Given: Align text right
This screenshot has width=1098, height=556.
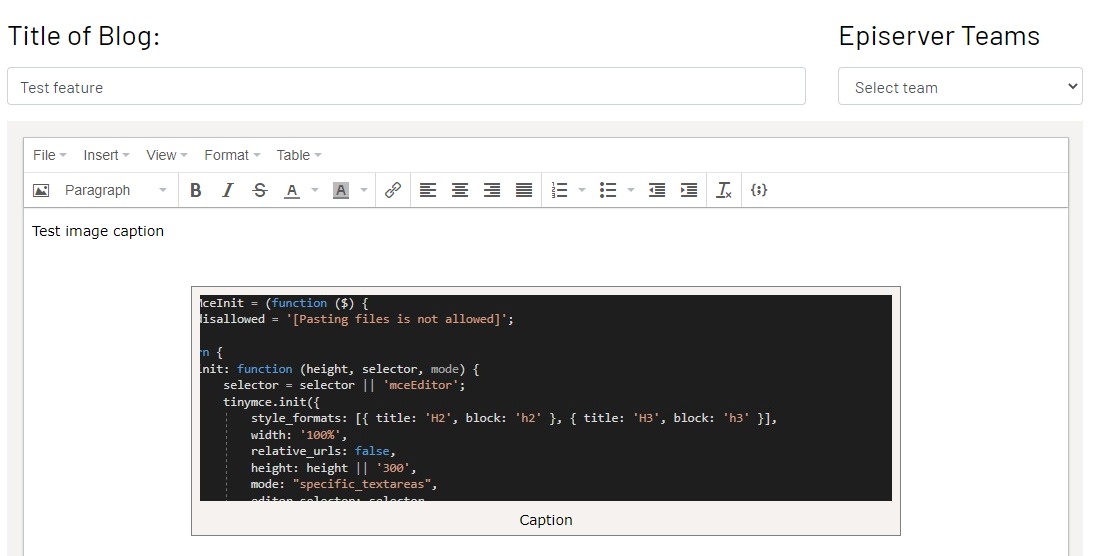Looking at the screenshot, I should [x=492, y=190].
